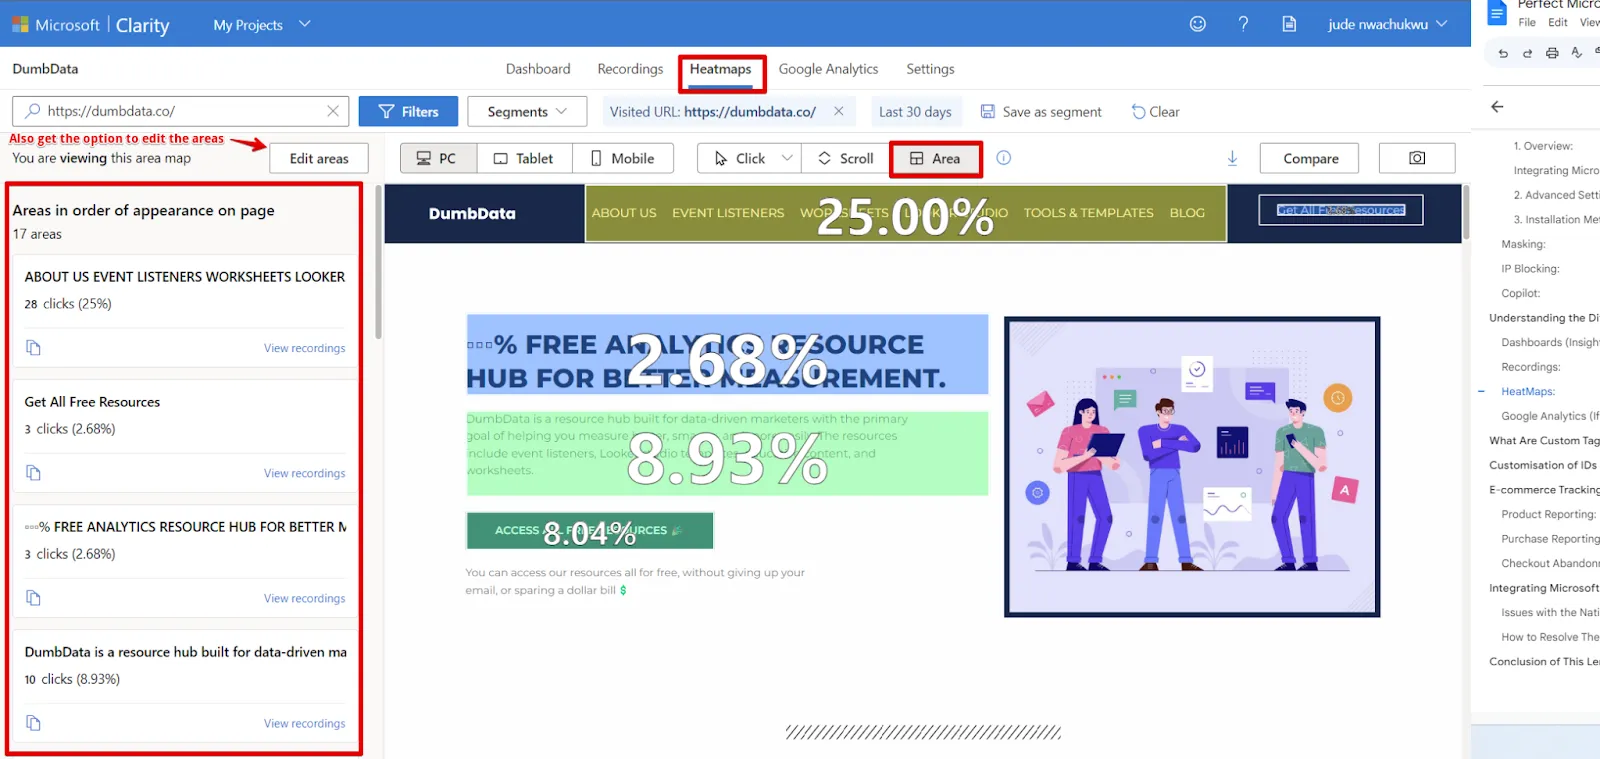Change the Last 30 days date range
This screenshot has height=759, width=1600.
(x=915, y=111)
